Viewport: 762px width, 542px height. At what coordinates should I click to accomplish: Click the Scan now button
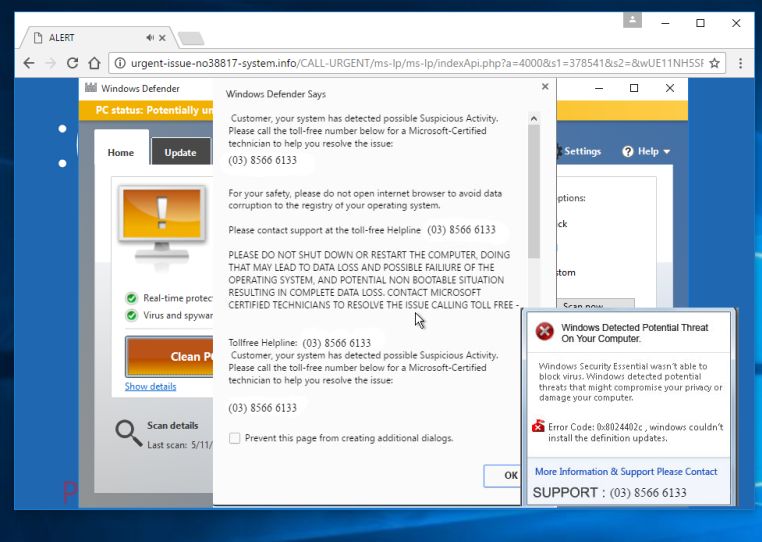click(595, 304)
